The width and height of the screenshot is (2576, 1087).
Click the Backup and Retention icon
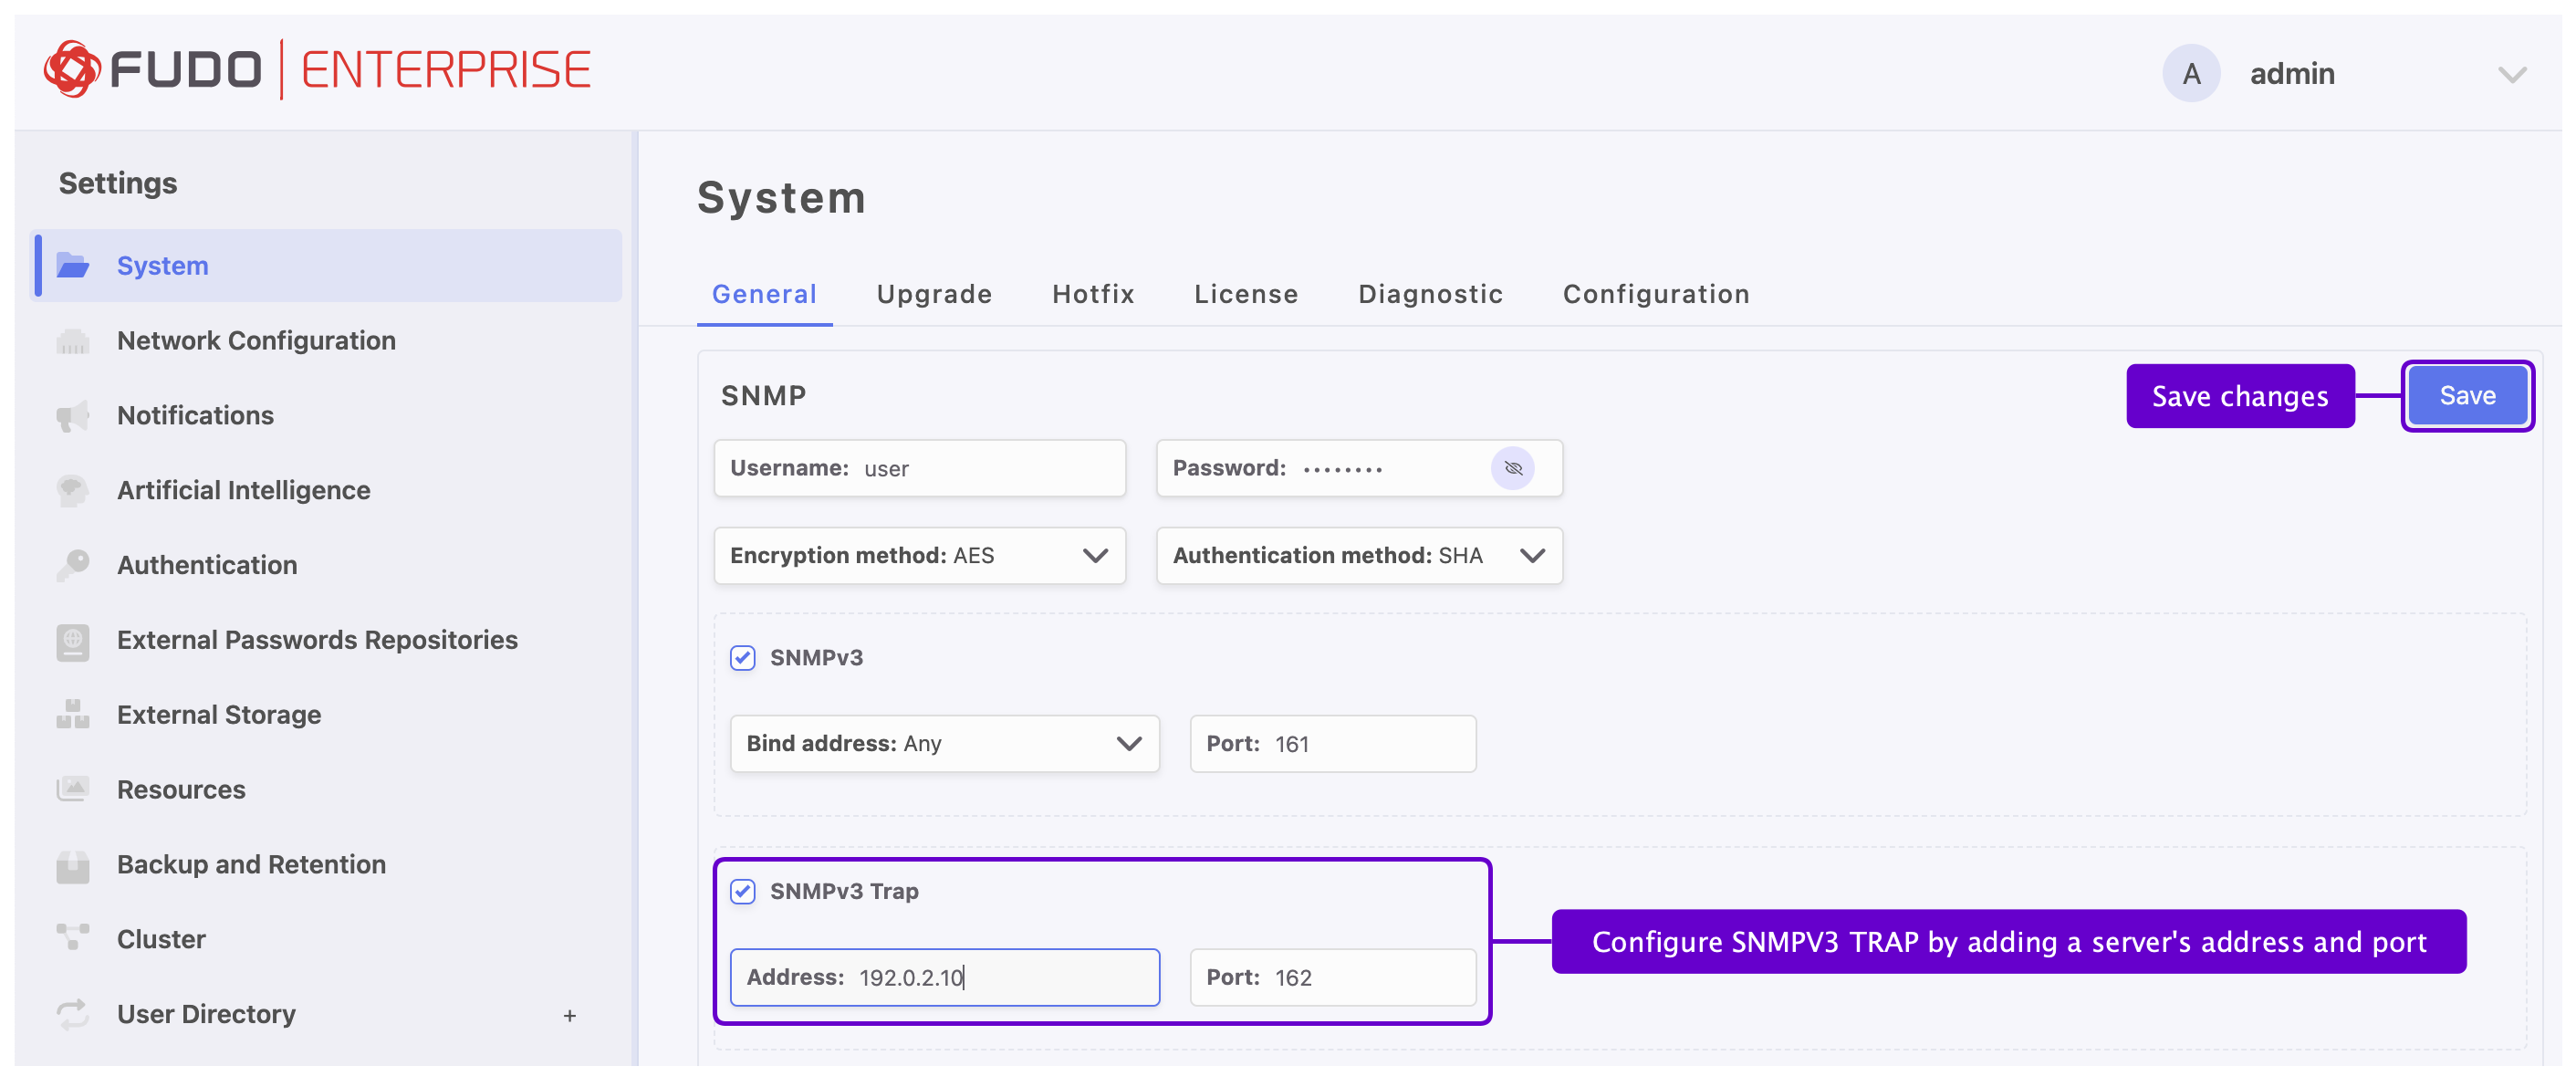coord(72,865)
